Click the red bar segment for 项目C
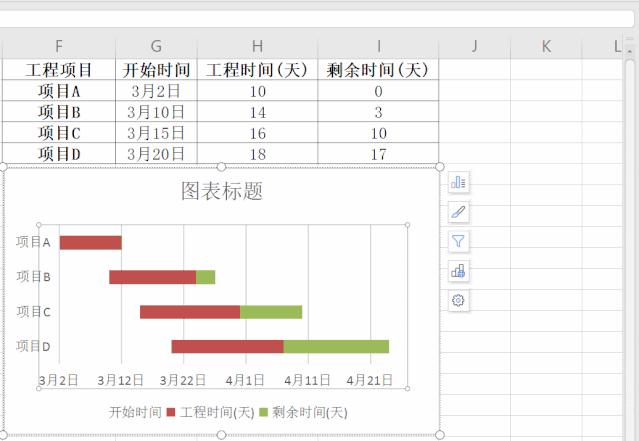The image size is (639, 441). pyautogui.click(x=190, y=312)
